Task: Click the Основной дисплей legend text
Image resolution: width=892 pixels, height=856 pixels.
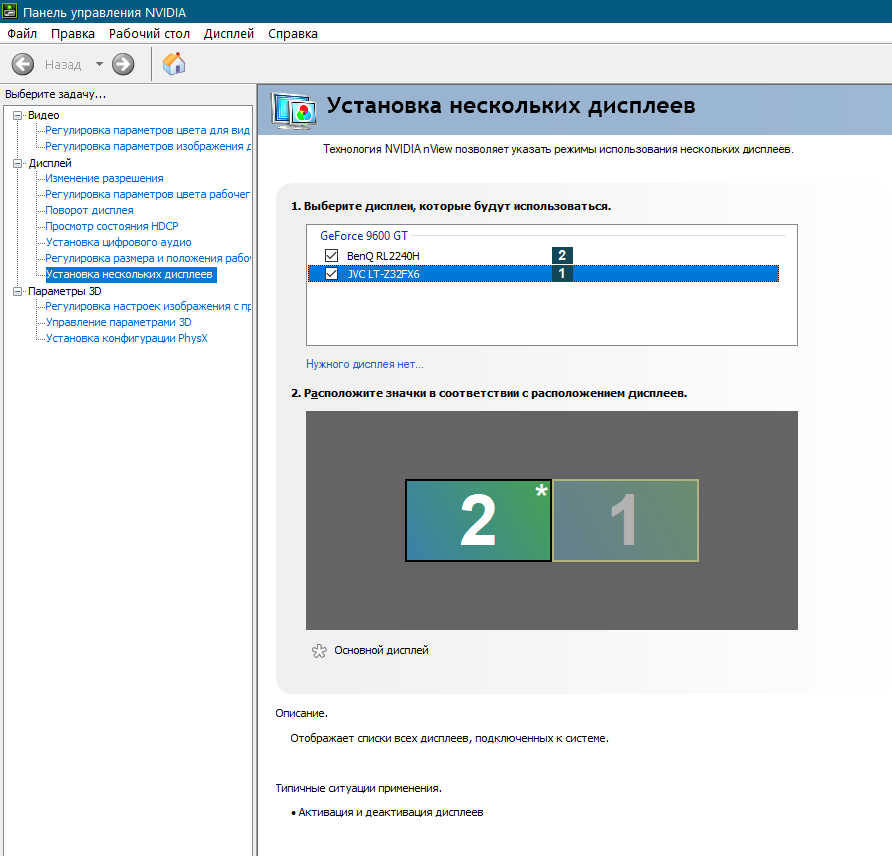Action: (x=381, y=650)
